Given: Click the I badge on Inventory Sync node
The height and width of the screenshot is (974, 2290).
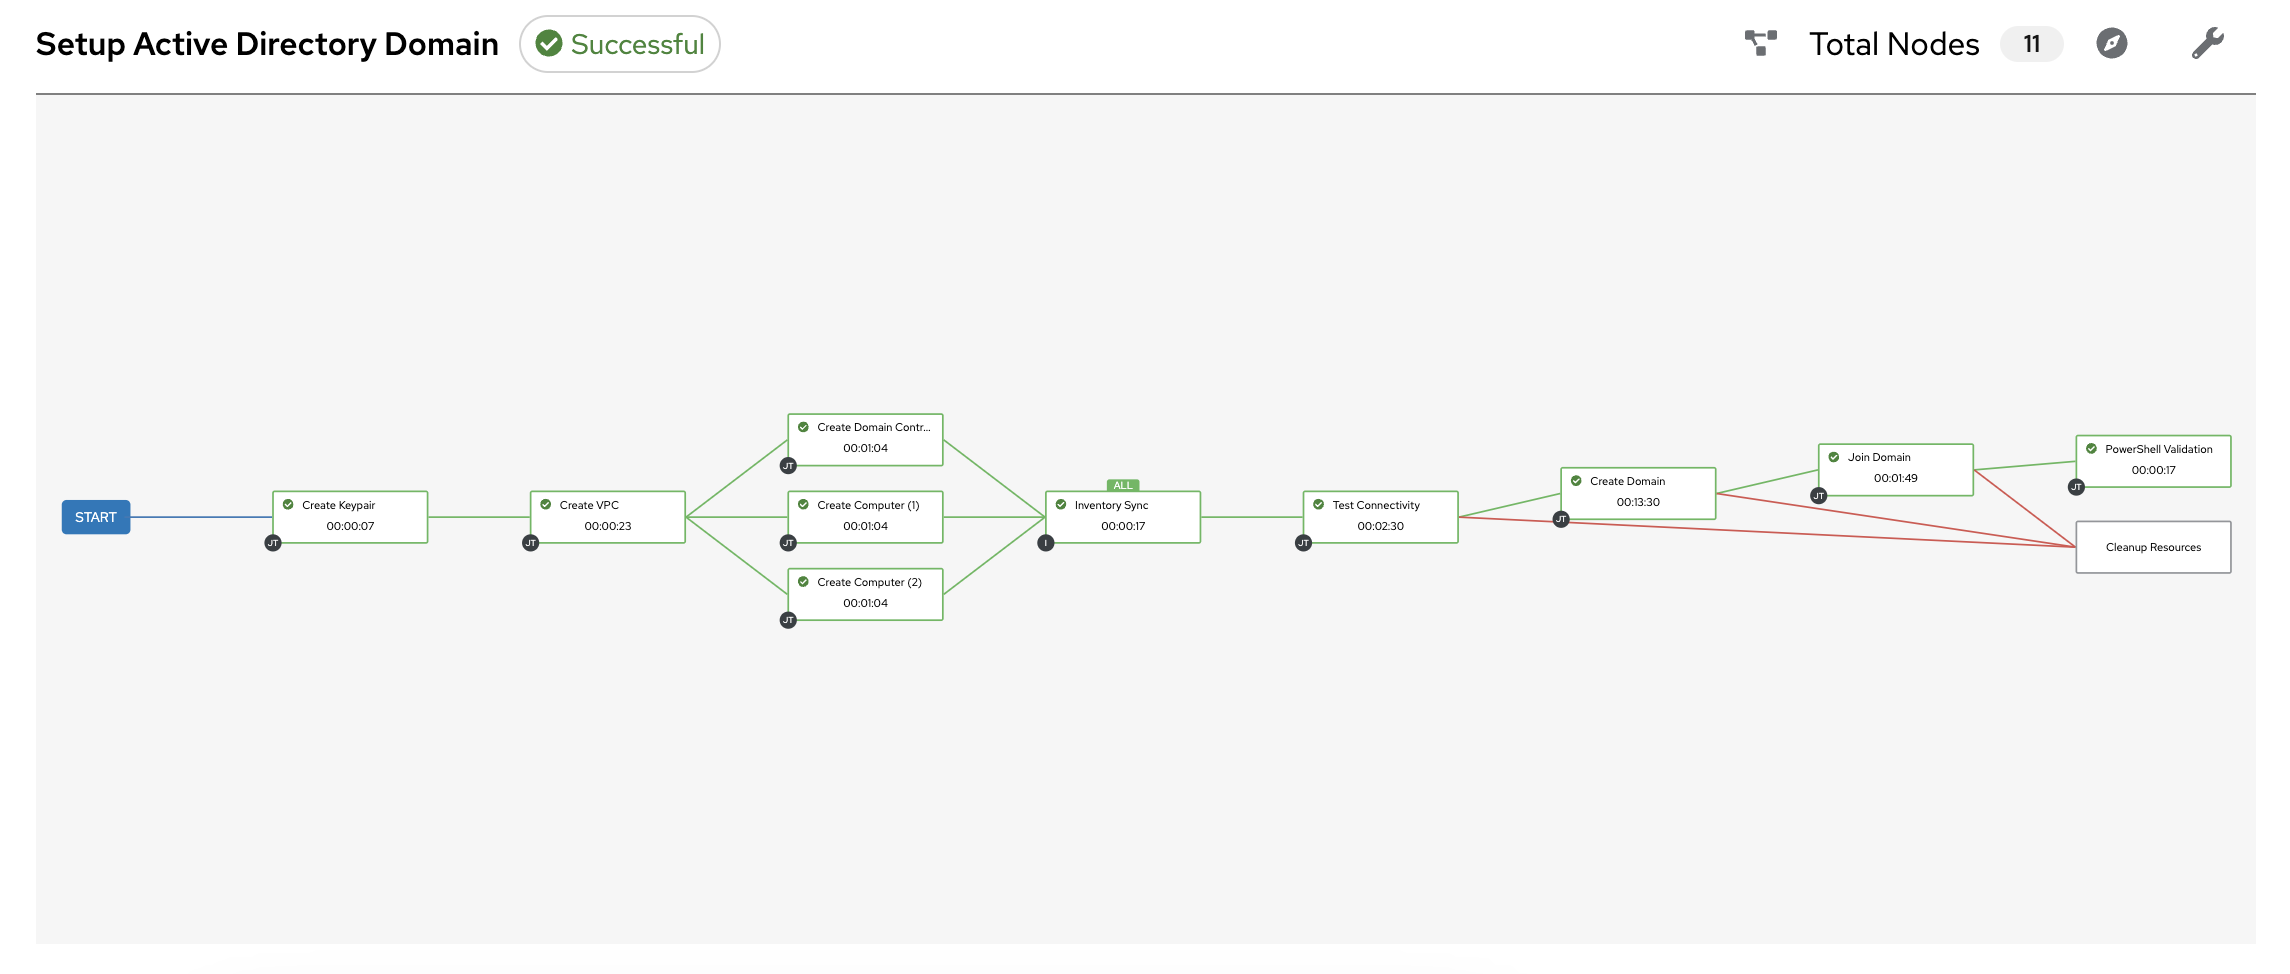Looking at the screenshot, I should (1046, 542).
